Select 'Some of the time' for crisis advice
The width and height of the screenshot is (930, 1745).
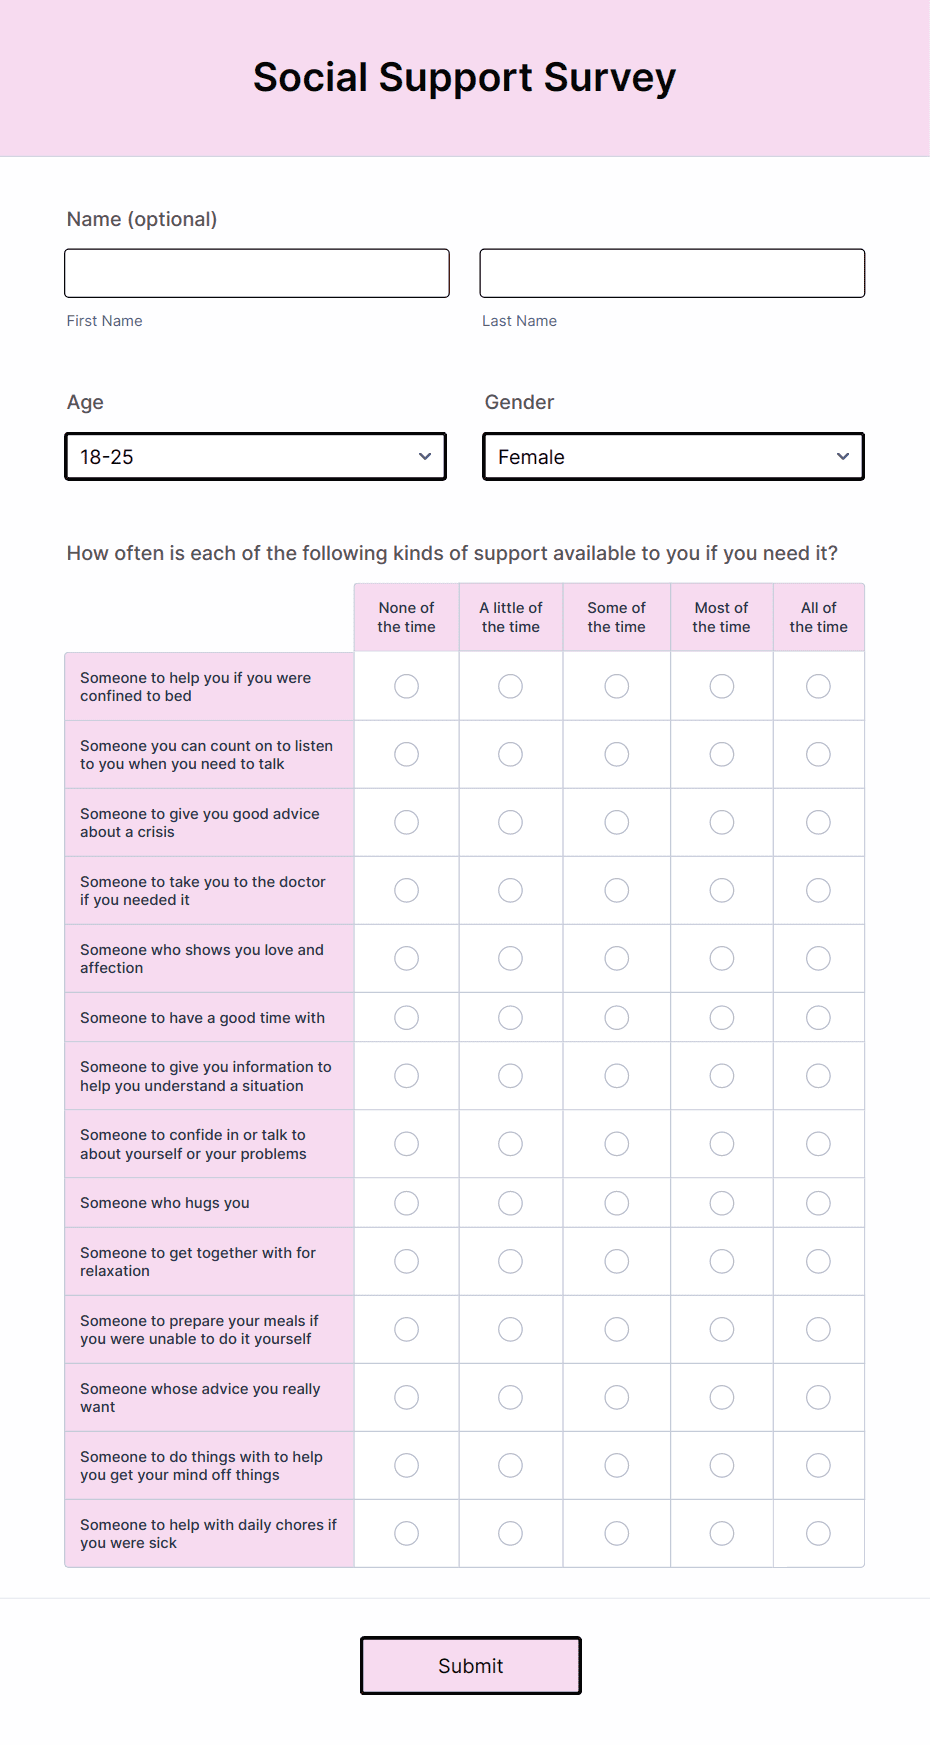pyautogui.click(x=616, y=822)
